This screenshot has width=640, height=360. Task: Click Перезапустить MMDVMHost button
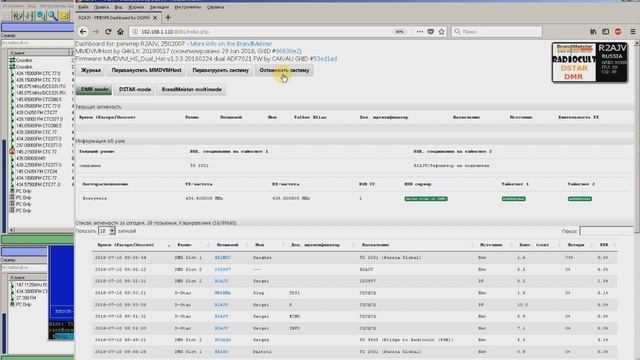coord(147,70)
